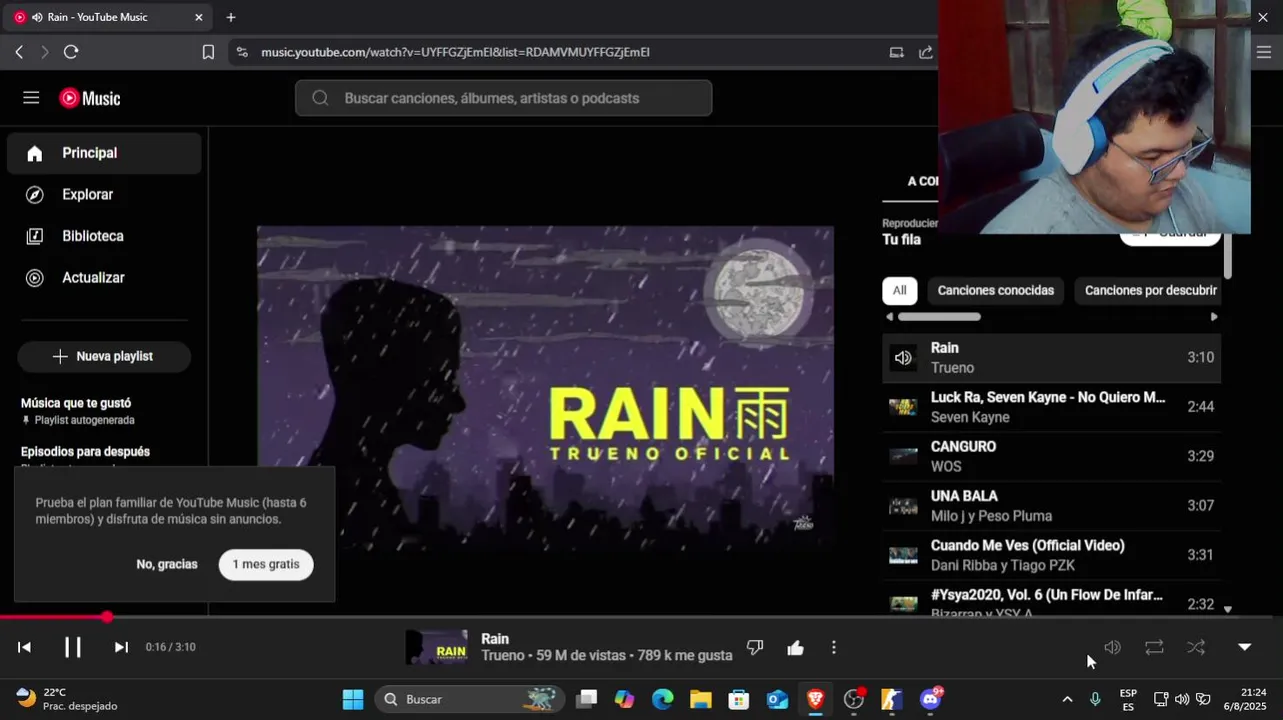Open Microsoft Edge from taskbar

[663, 699]
